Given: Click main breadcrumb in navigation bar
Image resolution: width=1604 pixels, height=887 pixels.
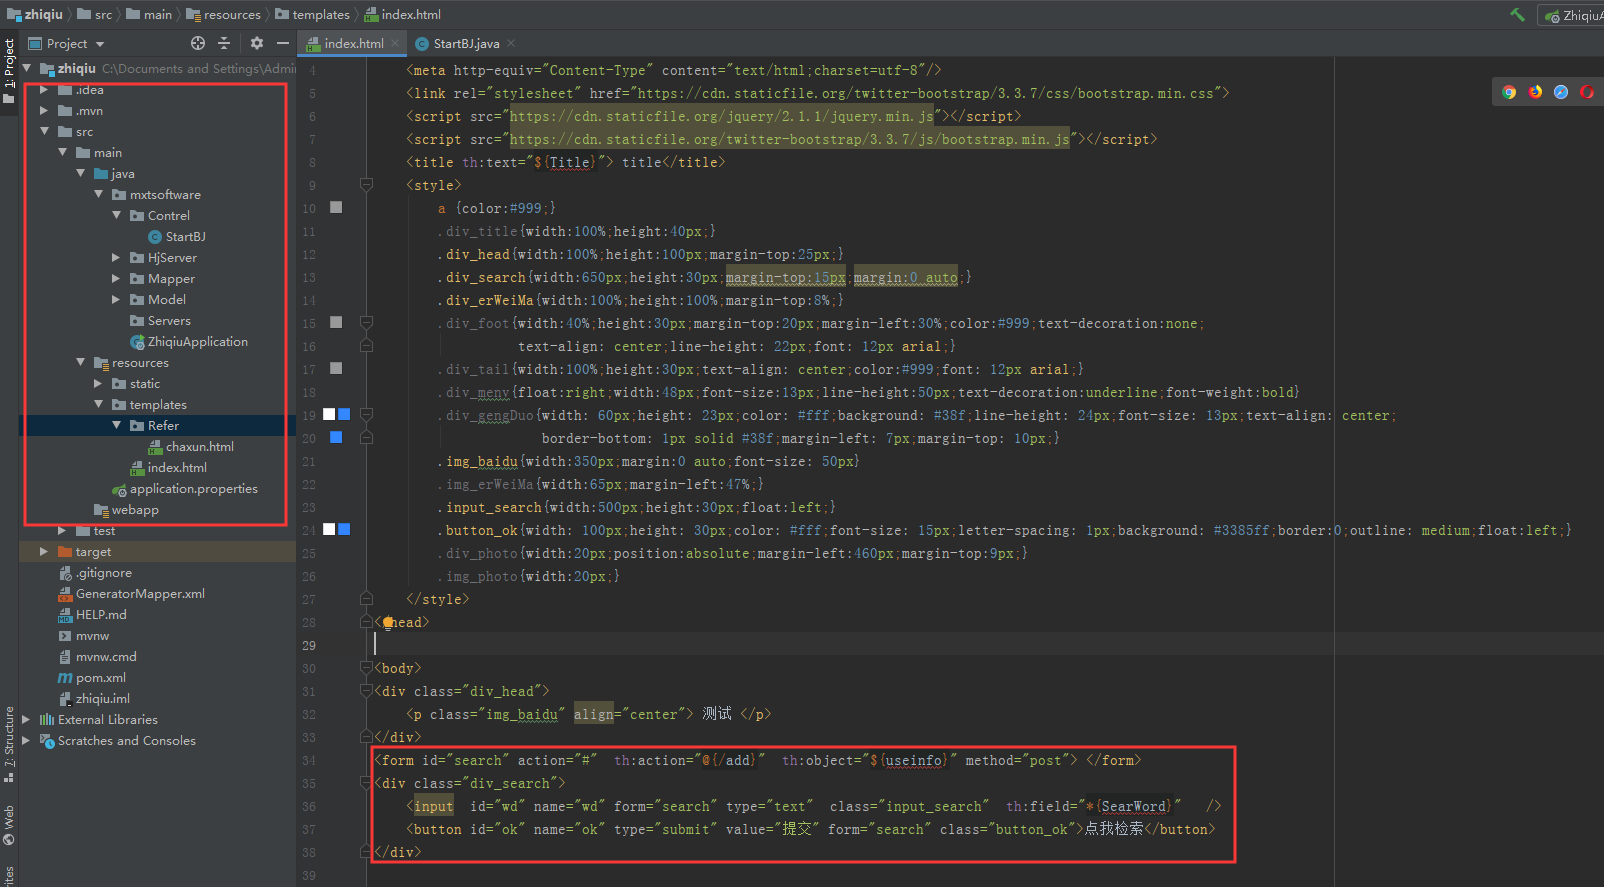Looking at the screenshot, I should [x=149, y=14].
